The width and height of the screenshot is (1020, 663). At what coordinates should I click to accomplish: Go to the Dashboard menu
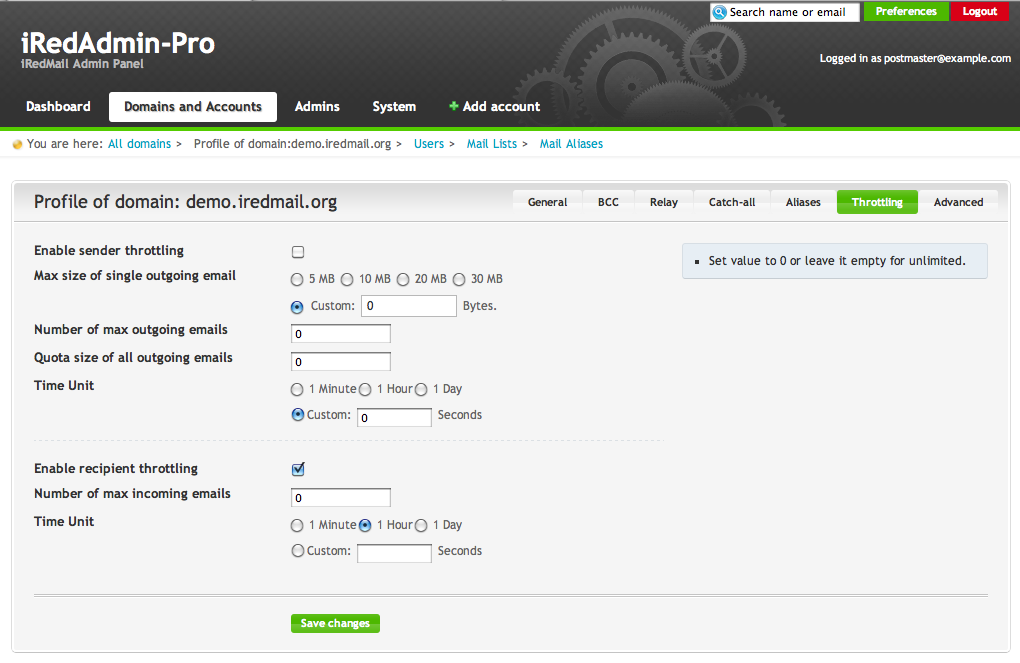58,106
